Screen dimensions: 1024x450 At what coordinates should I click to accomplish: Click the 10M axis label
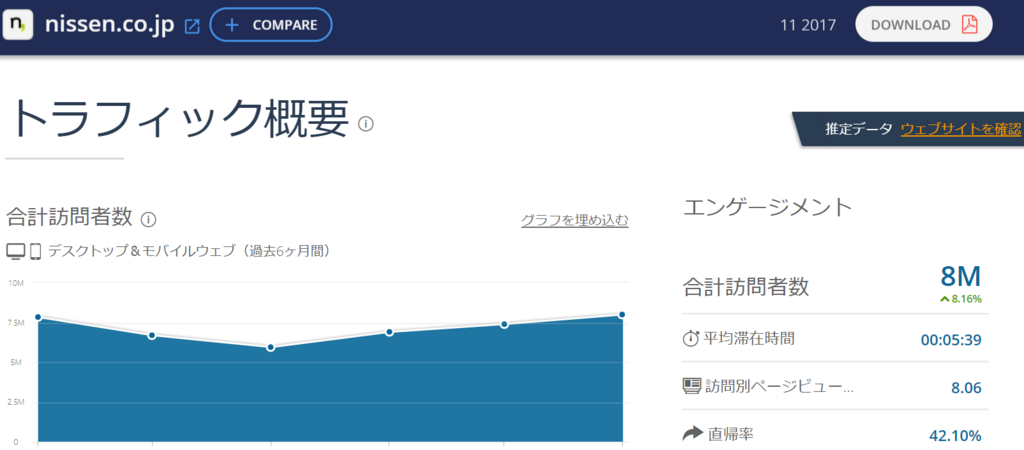(16, 283)
